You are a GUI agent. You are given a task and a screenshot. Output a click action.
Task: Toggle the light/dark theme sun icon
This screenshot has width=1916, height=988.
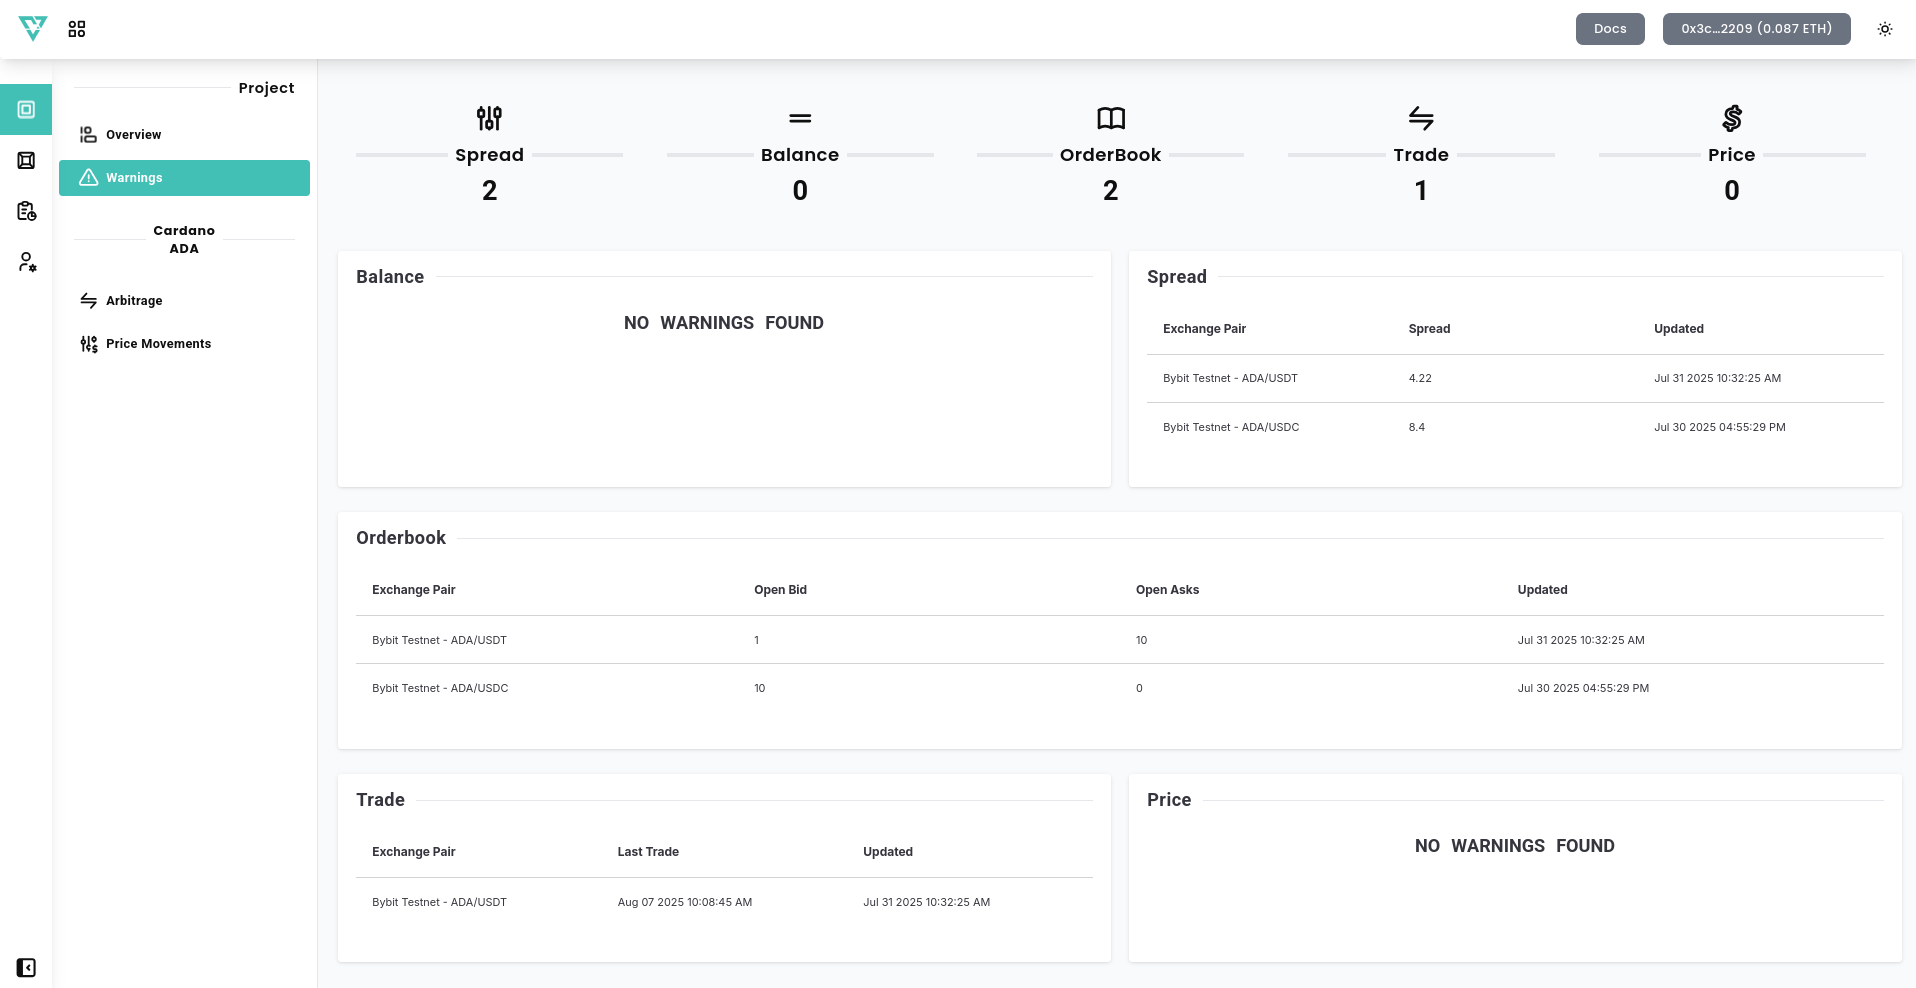1884,29
